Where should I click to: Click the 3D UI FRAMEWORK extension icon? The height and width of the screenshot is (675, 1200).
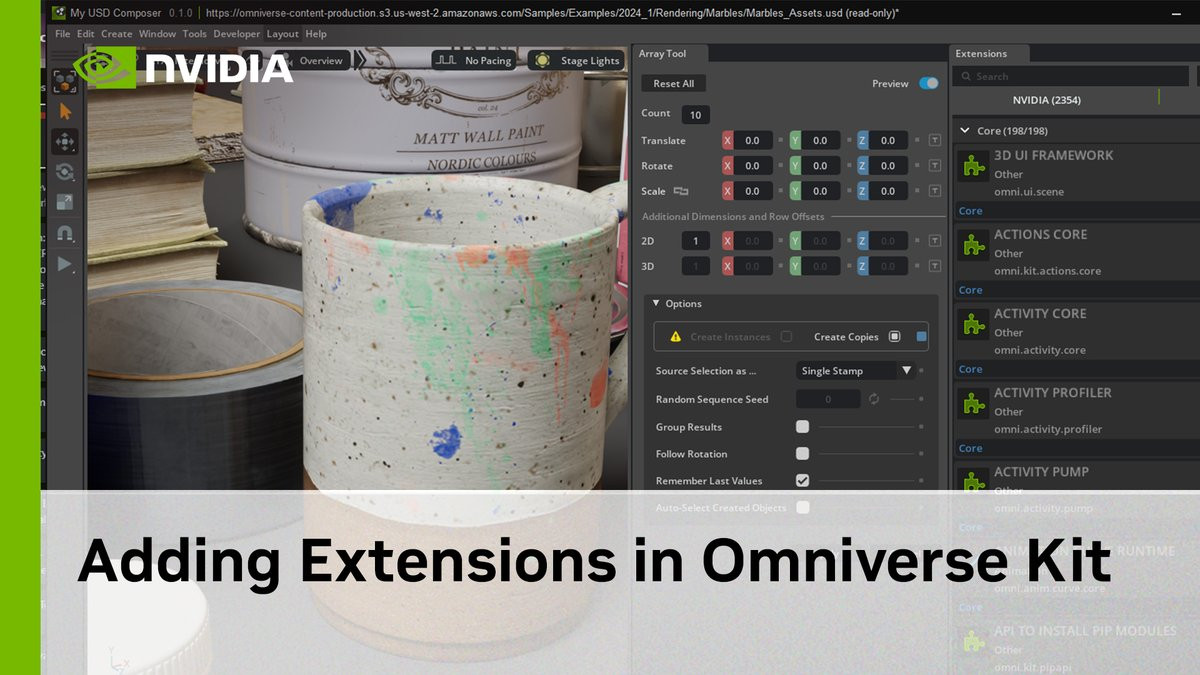tap(972, 167)
